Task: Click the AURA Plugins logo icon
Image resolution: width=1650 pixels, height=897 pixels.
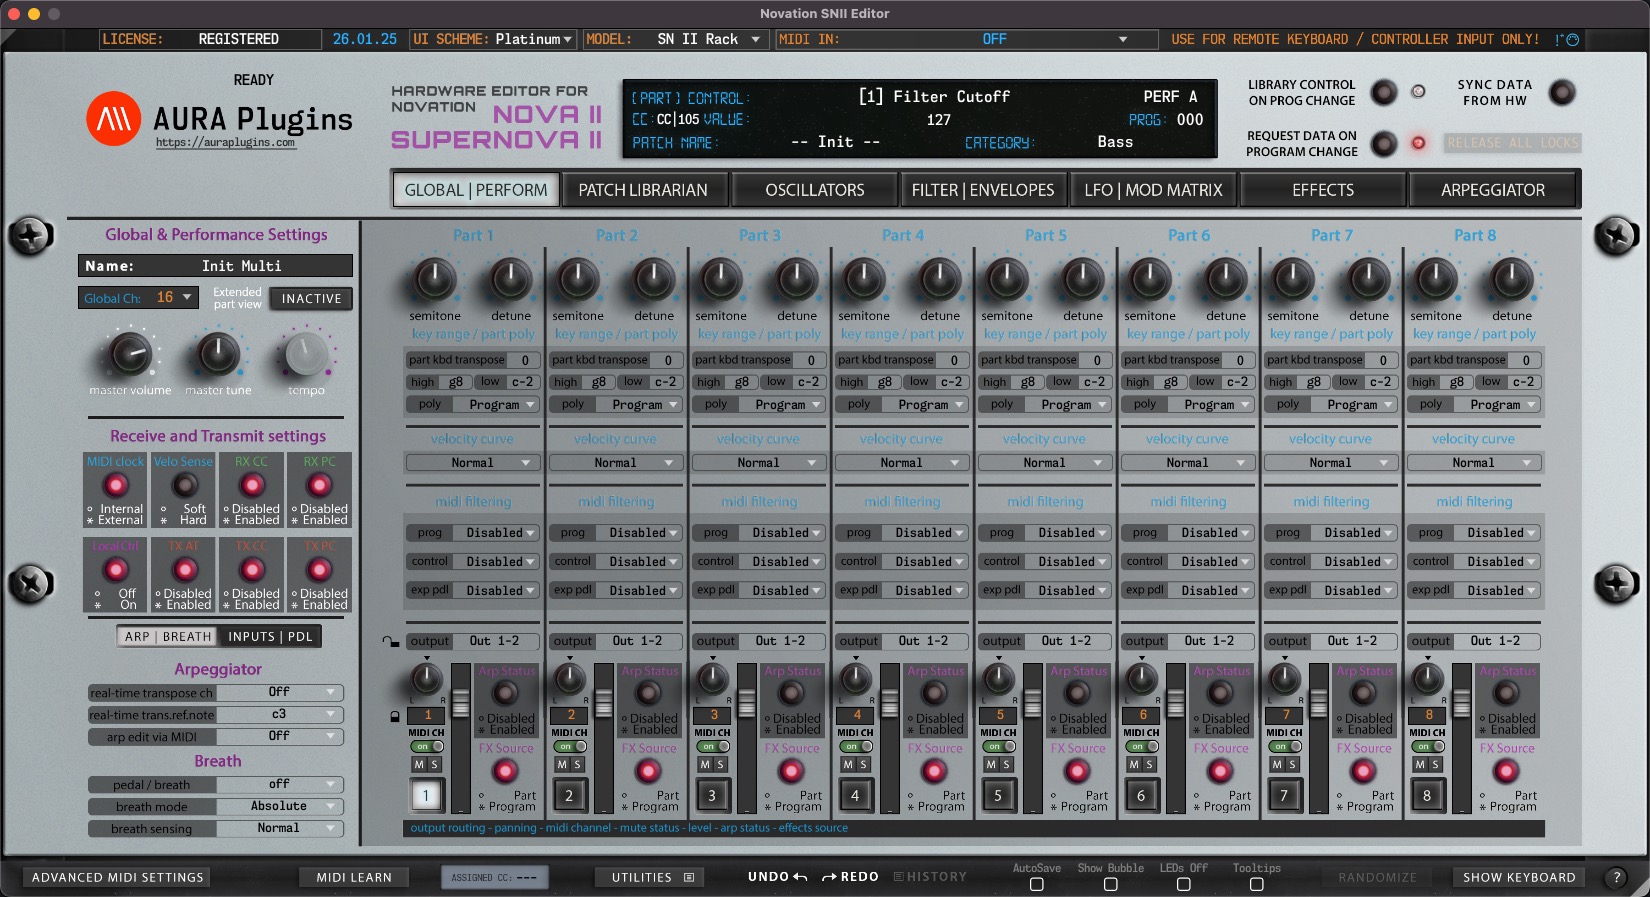Action: [113, 119]
